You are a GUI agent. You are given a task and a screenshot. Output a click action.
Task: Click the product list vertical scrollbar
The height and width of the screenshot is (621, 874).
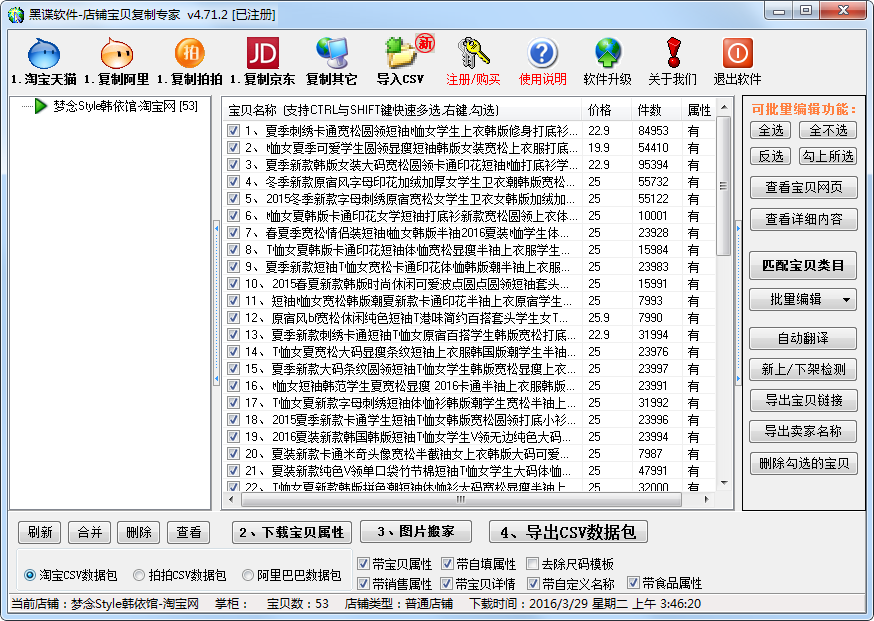tap(724, 300)
